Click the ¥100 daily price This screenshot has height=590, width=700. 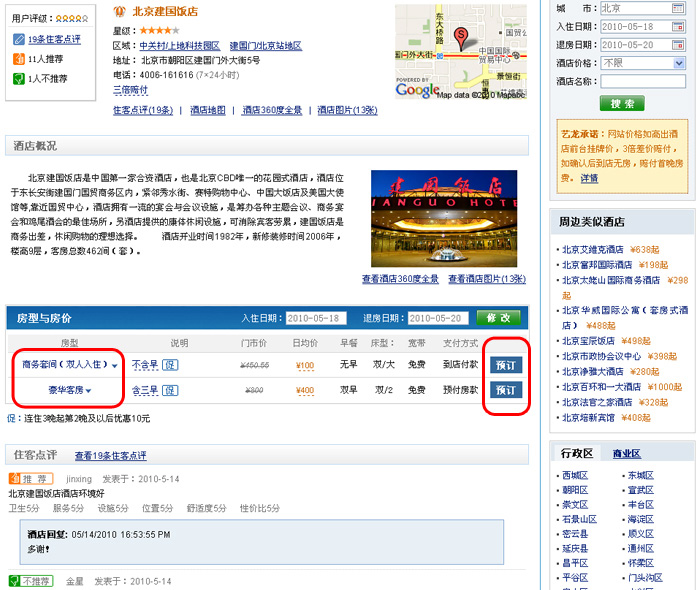tap(305, 366)
